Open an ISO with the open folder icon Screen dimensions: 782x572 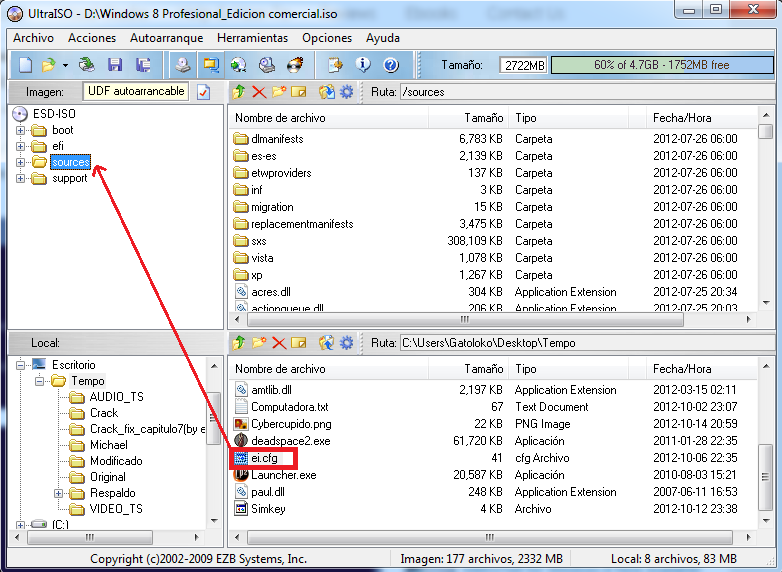49,65
